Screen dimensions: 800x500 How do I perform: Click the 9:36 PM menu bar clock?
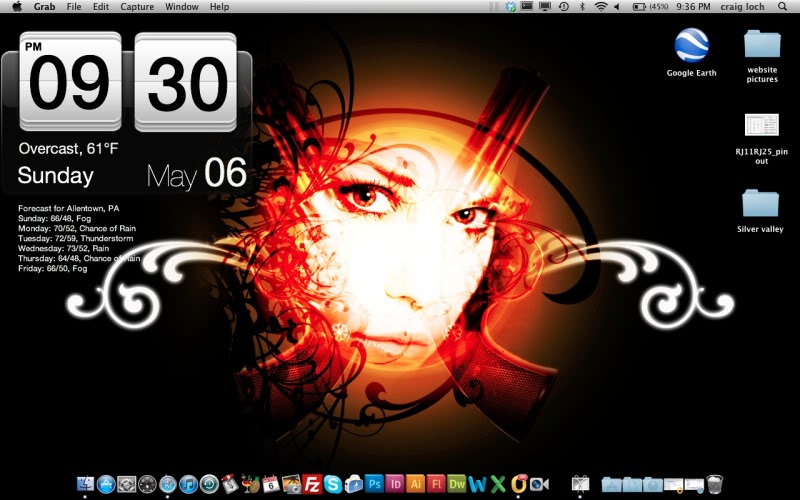(693, 7)
